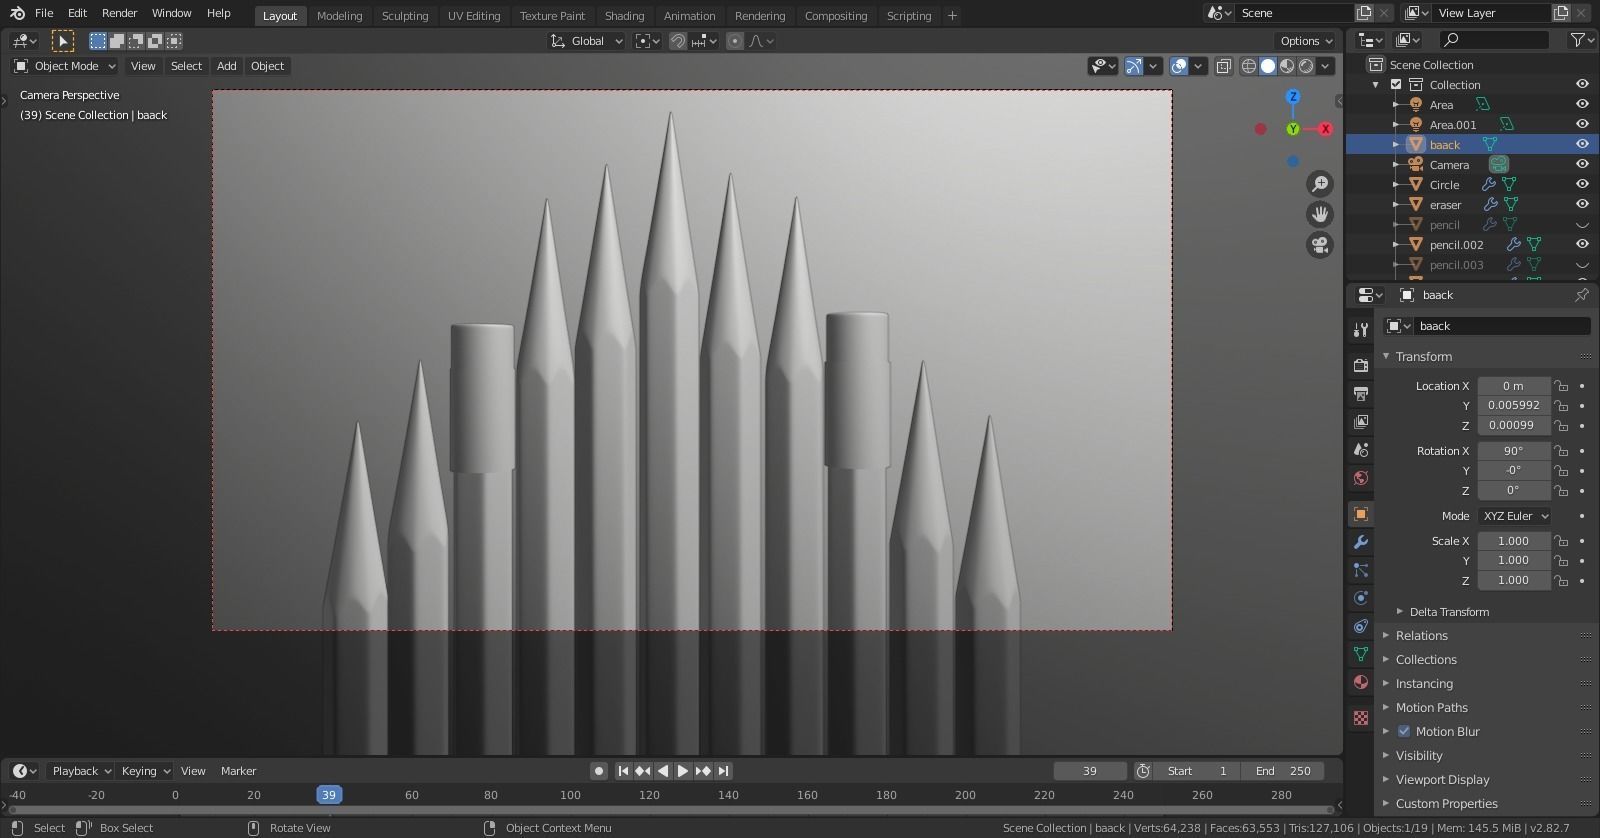Screen dimensions: 1600x838
Task: Expand the Instancing panel
Action: (1424, 684)
